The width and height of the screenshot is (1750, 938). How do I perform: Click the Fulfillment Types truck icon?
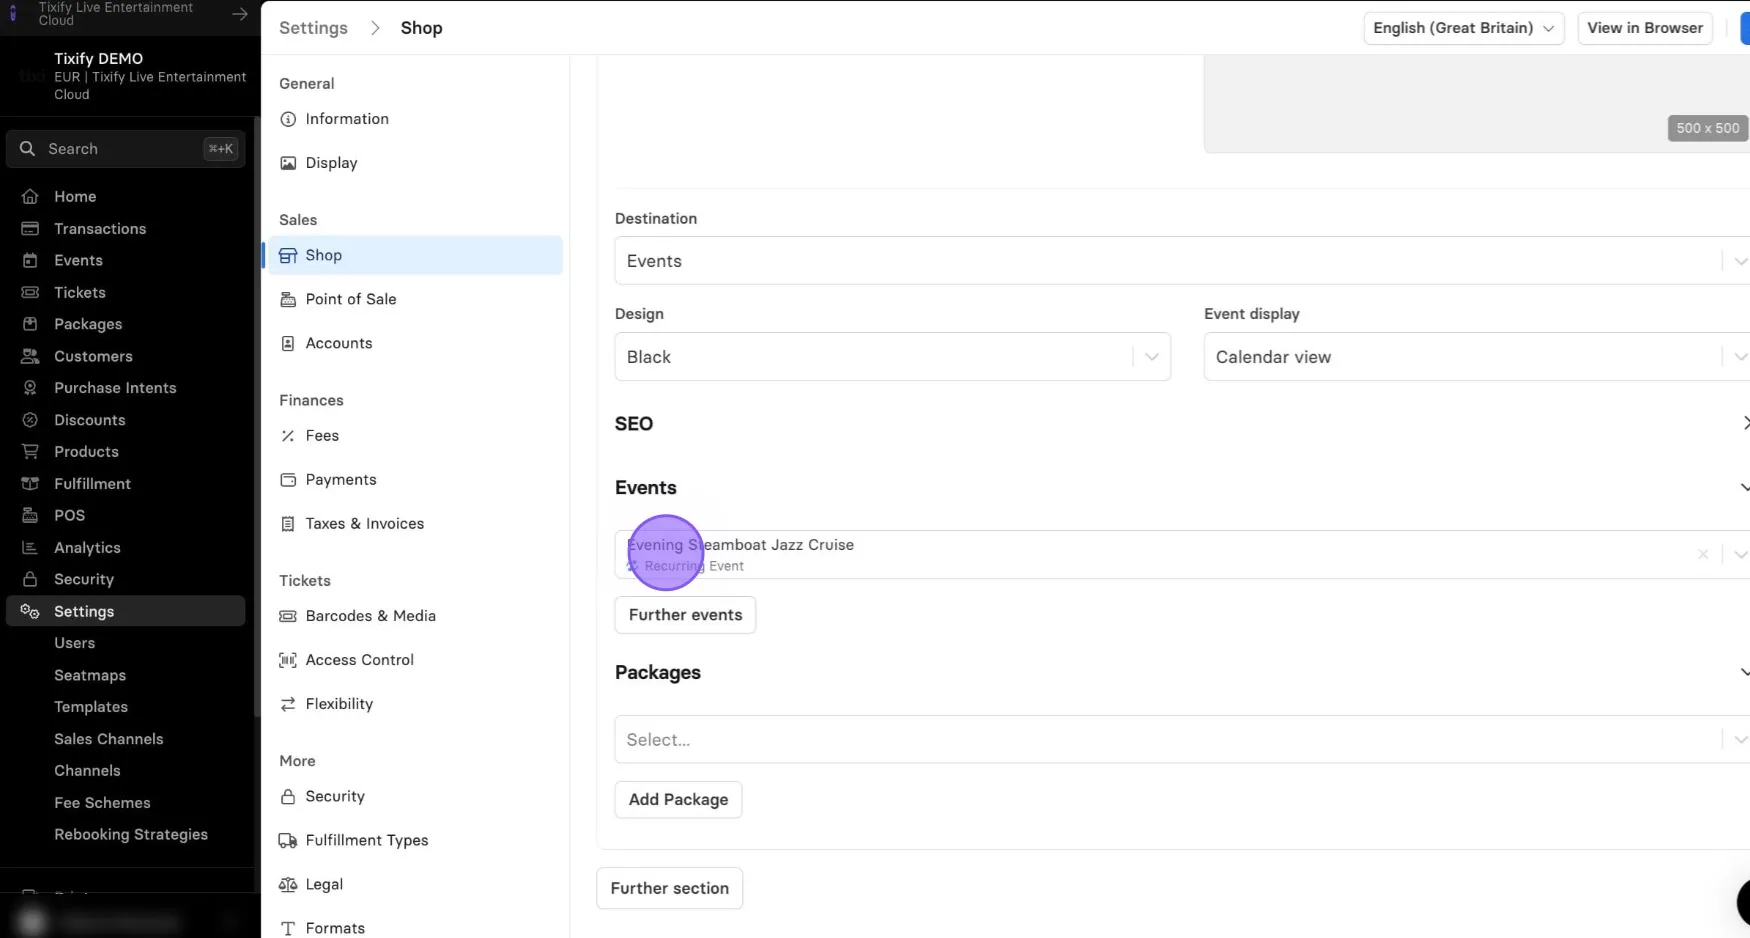(x=288, y=840)
